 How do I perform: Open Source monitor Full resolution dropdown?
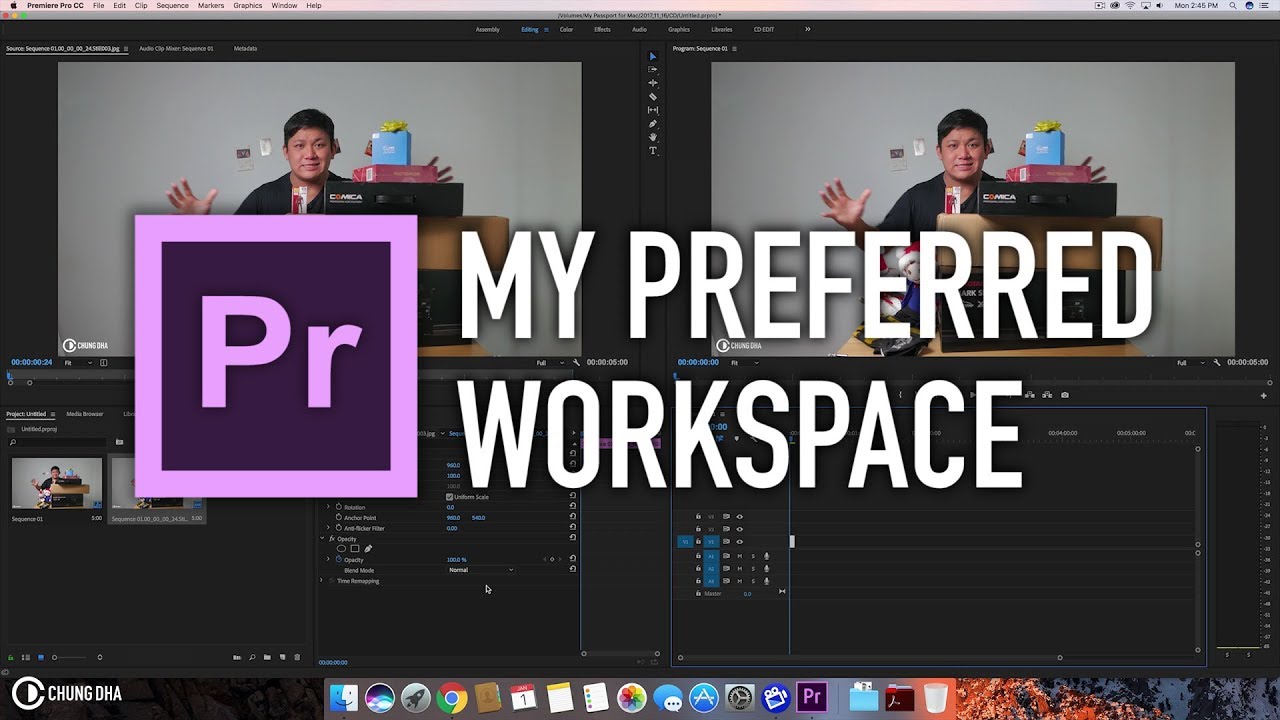[550, 362]
